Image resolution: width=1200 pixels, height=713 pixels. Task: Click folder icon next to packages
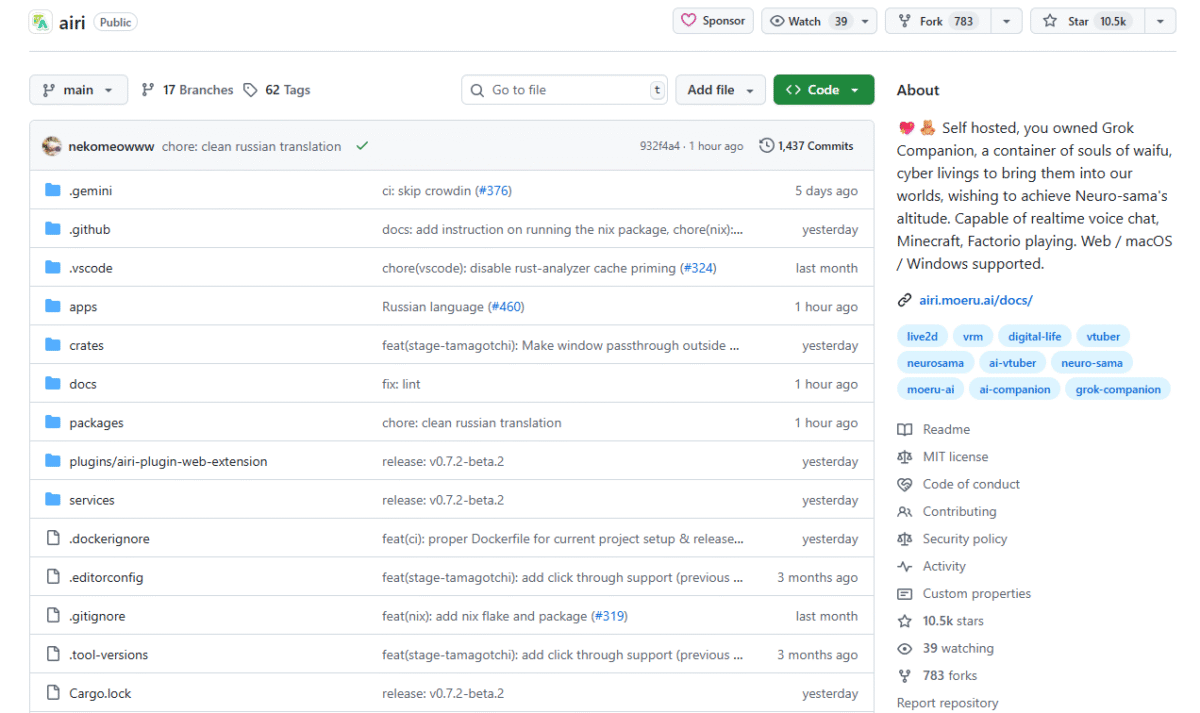[x=53, y=422]
